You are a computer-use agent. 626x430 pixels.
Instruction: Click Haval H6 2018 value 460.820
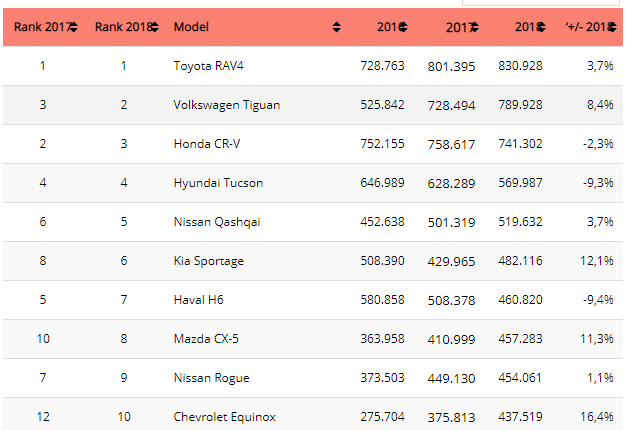(520, 300)
